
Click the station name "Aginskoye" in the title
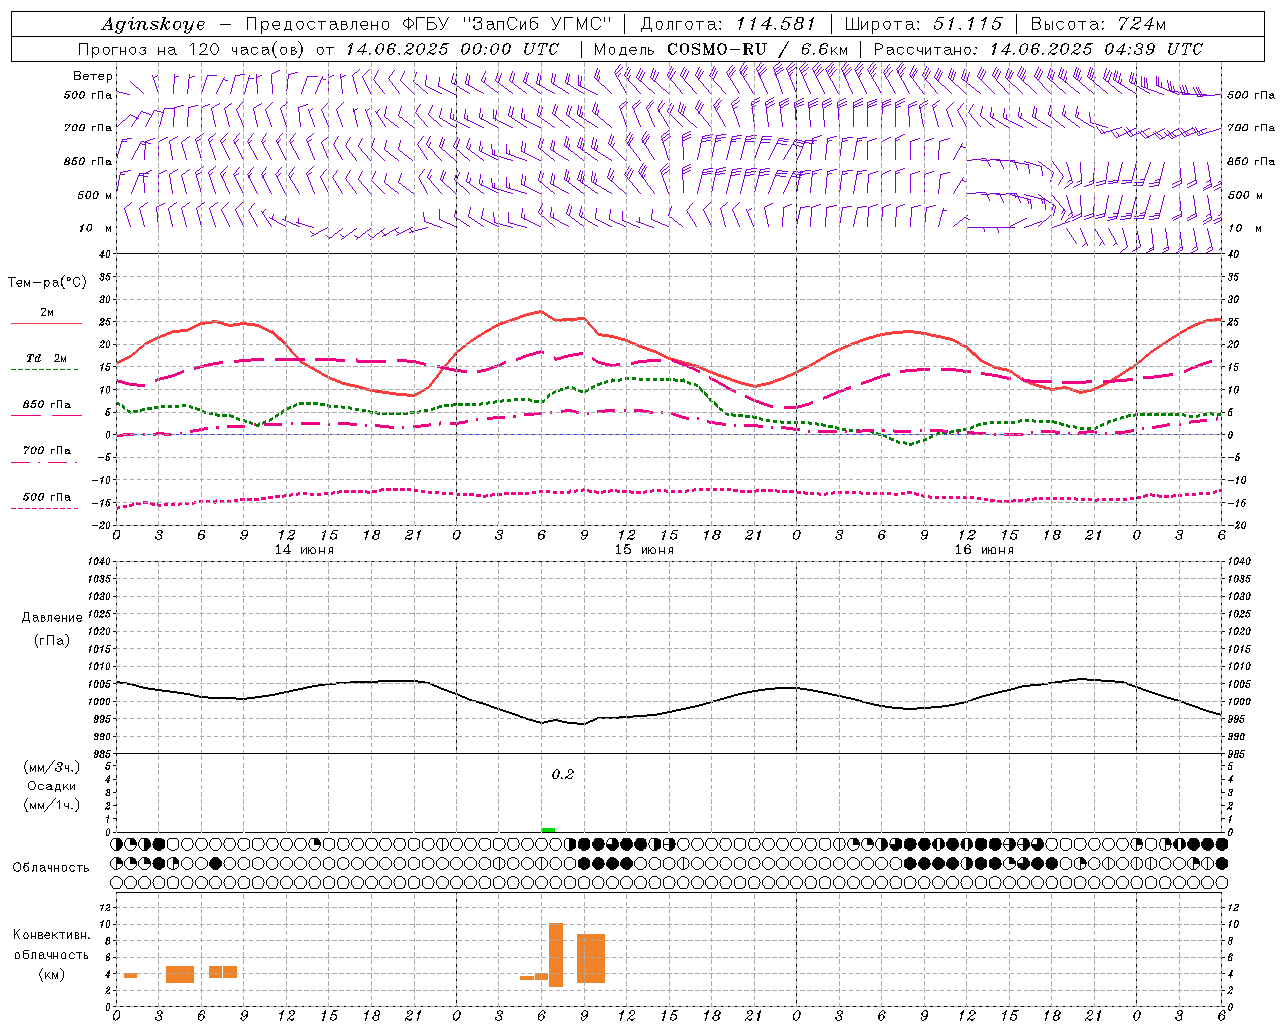click(153, 24)
